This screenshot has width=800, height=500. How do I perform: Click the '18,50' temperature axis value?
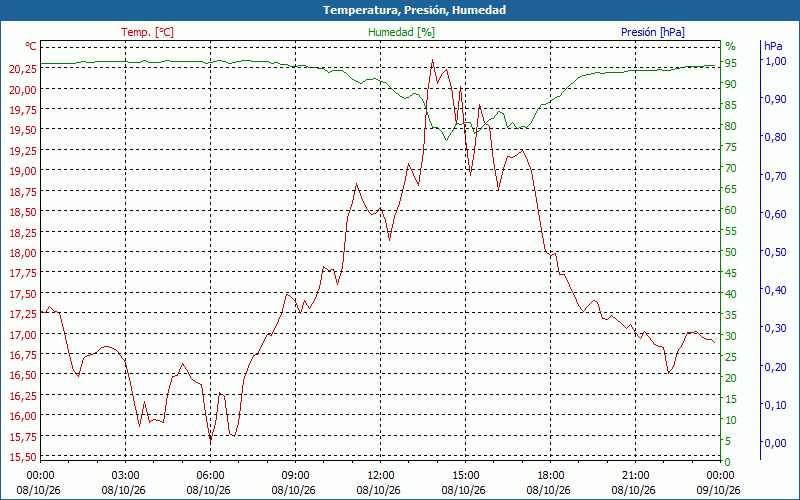[x=23, y=212]
